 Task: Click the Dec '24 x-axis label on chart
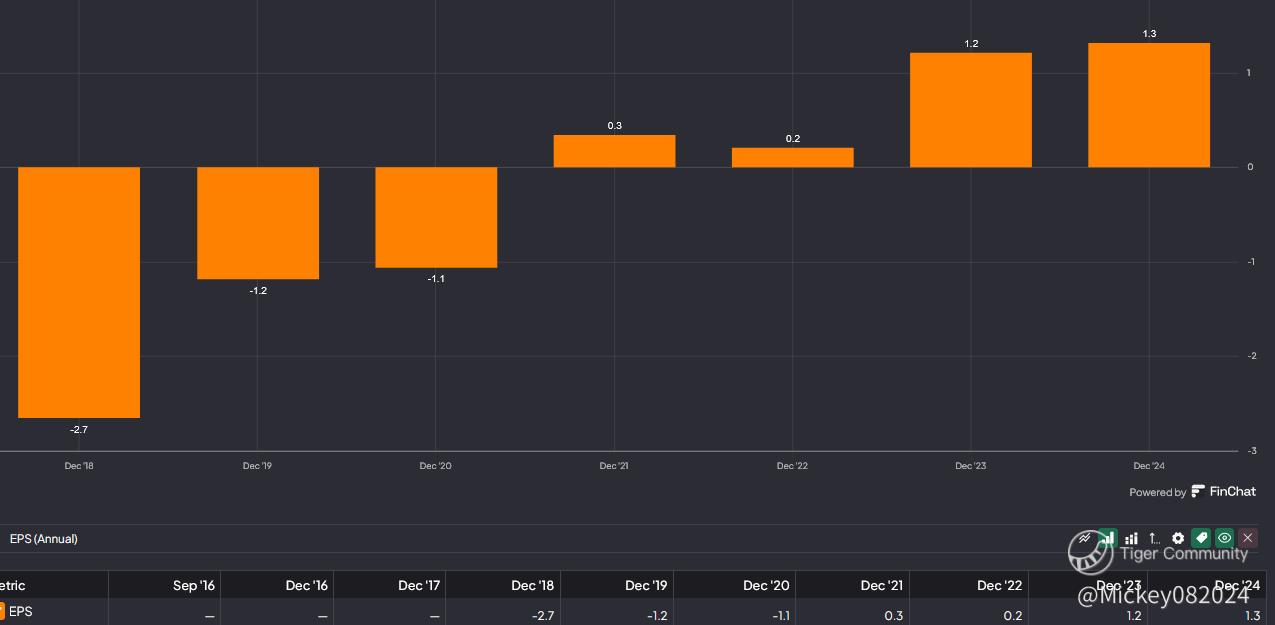(1149, 466)
